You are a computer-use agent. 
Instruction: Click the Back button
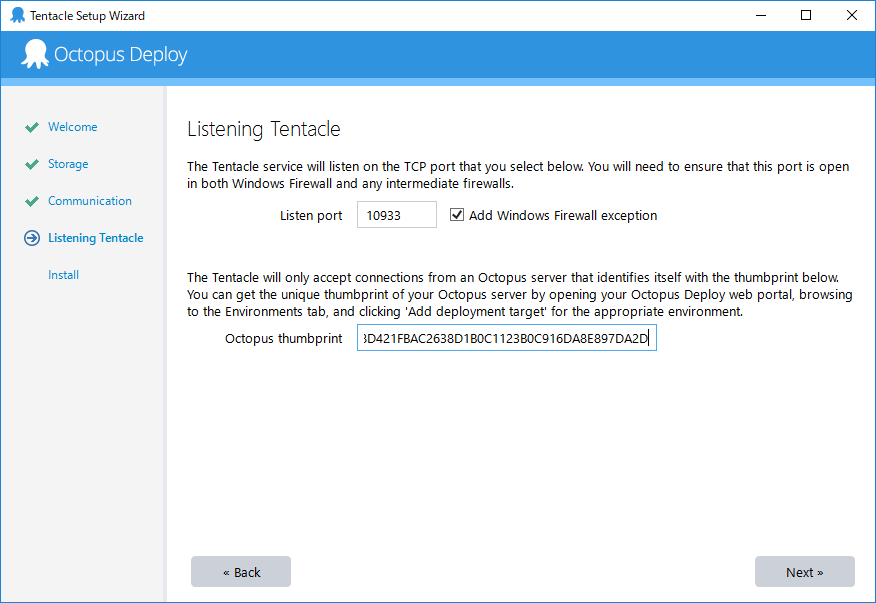coord(241,572)
